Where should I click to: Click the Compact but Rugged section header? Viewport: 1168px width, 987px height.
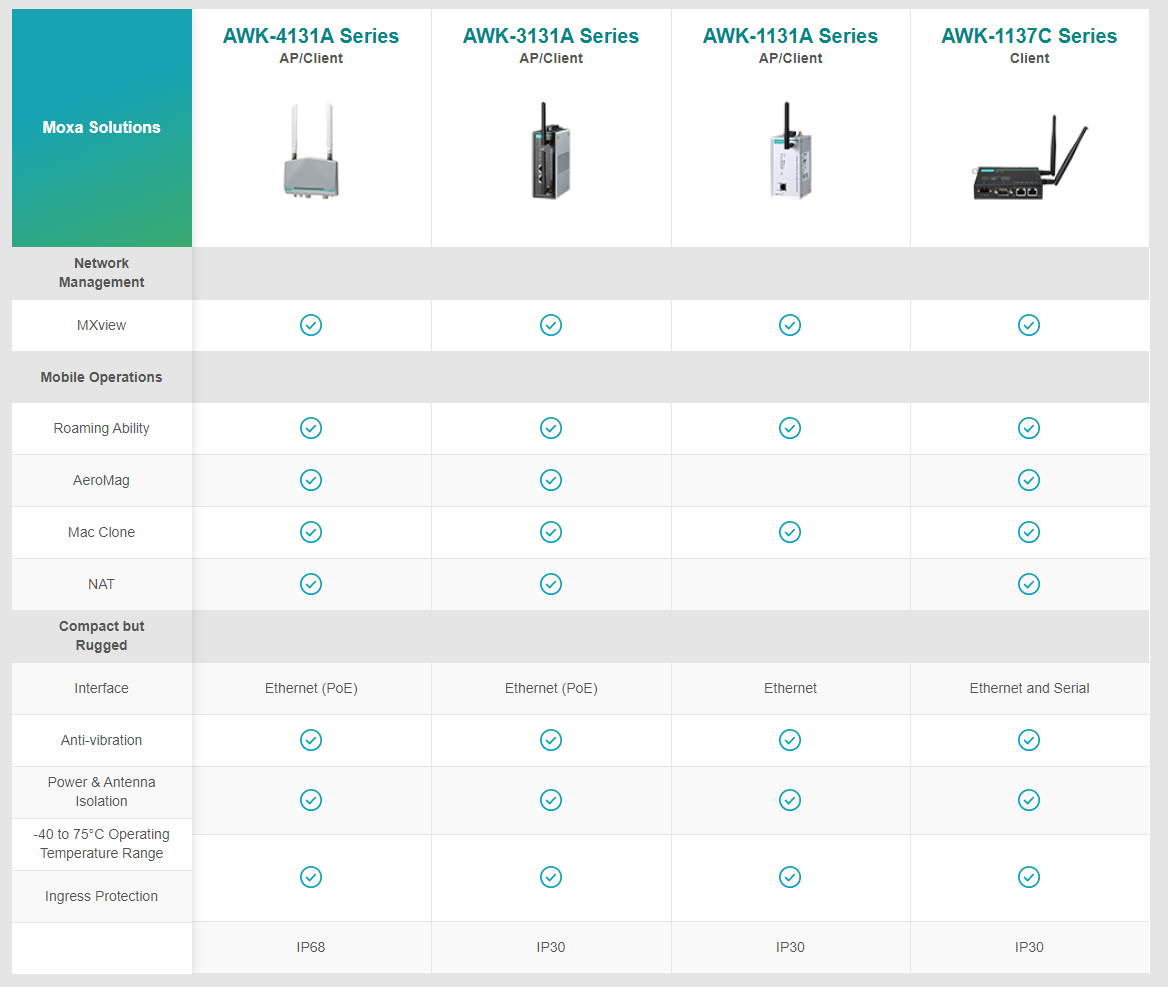click(101, 636)
